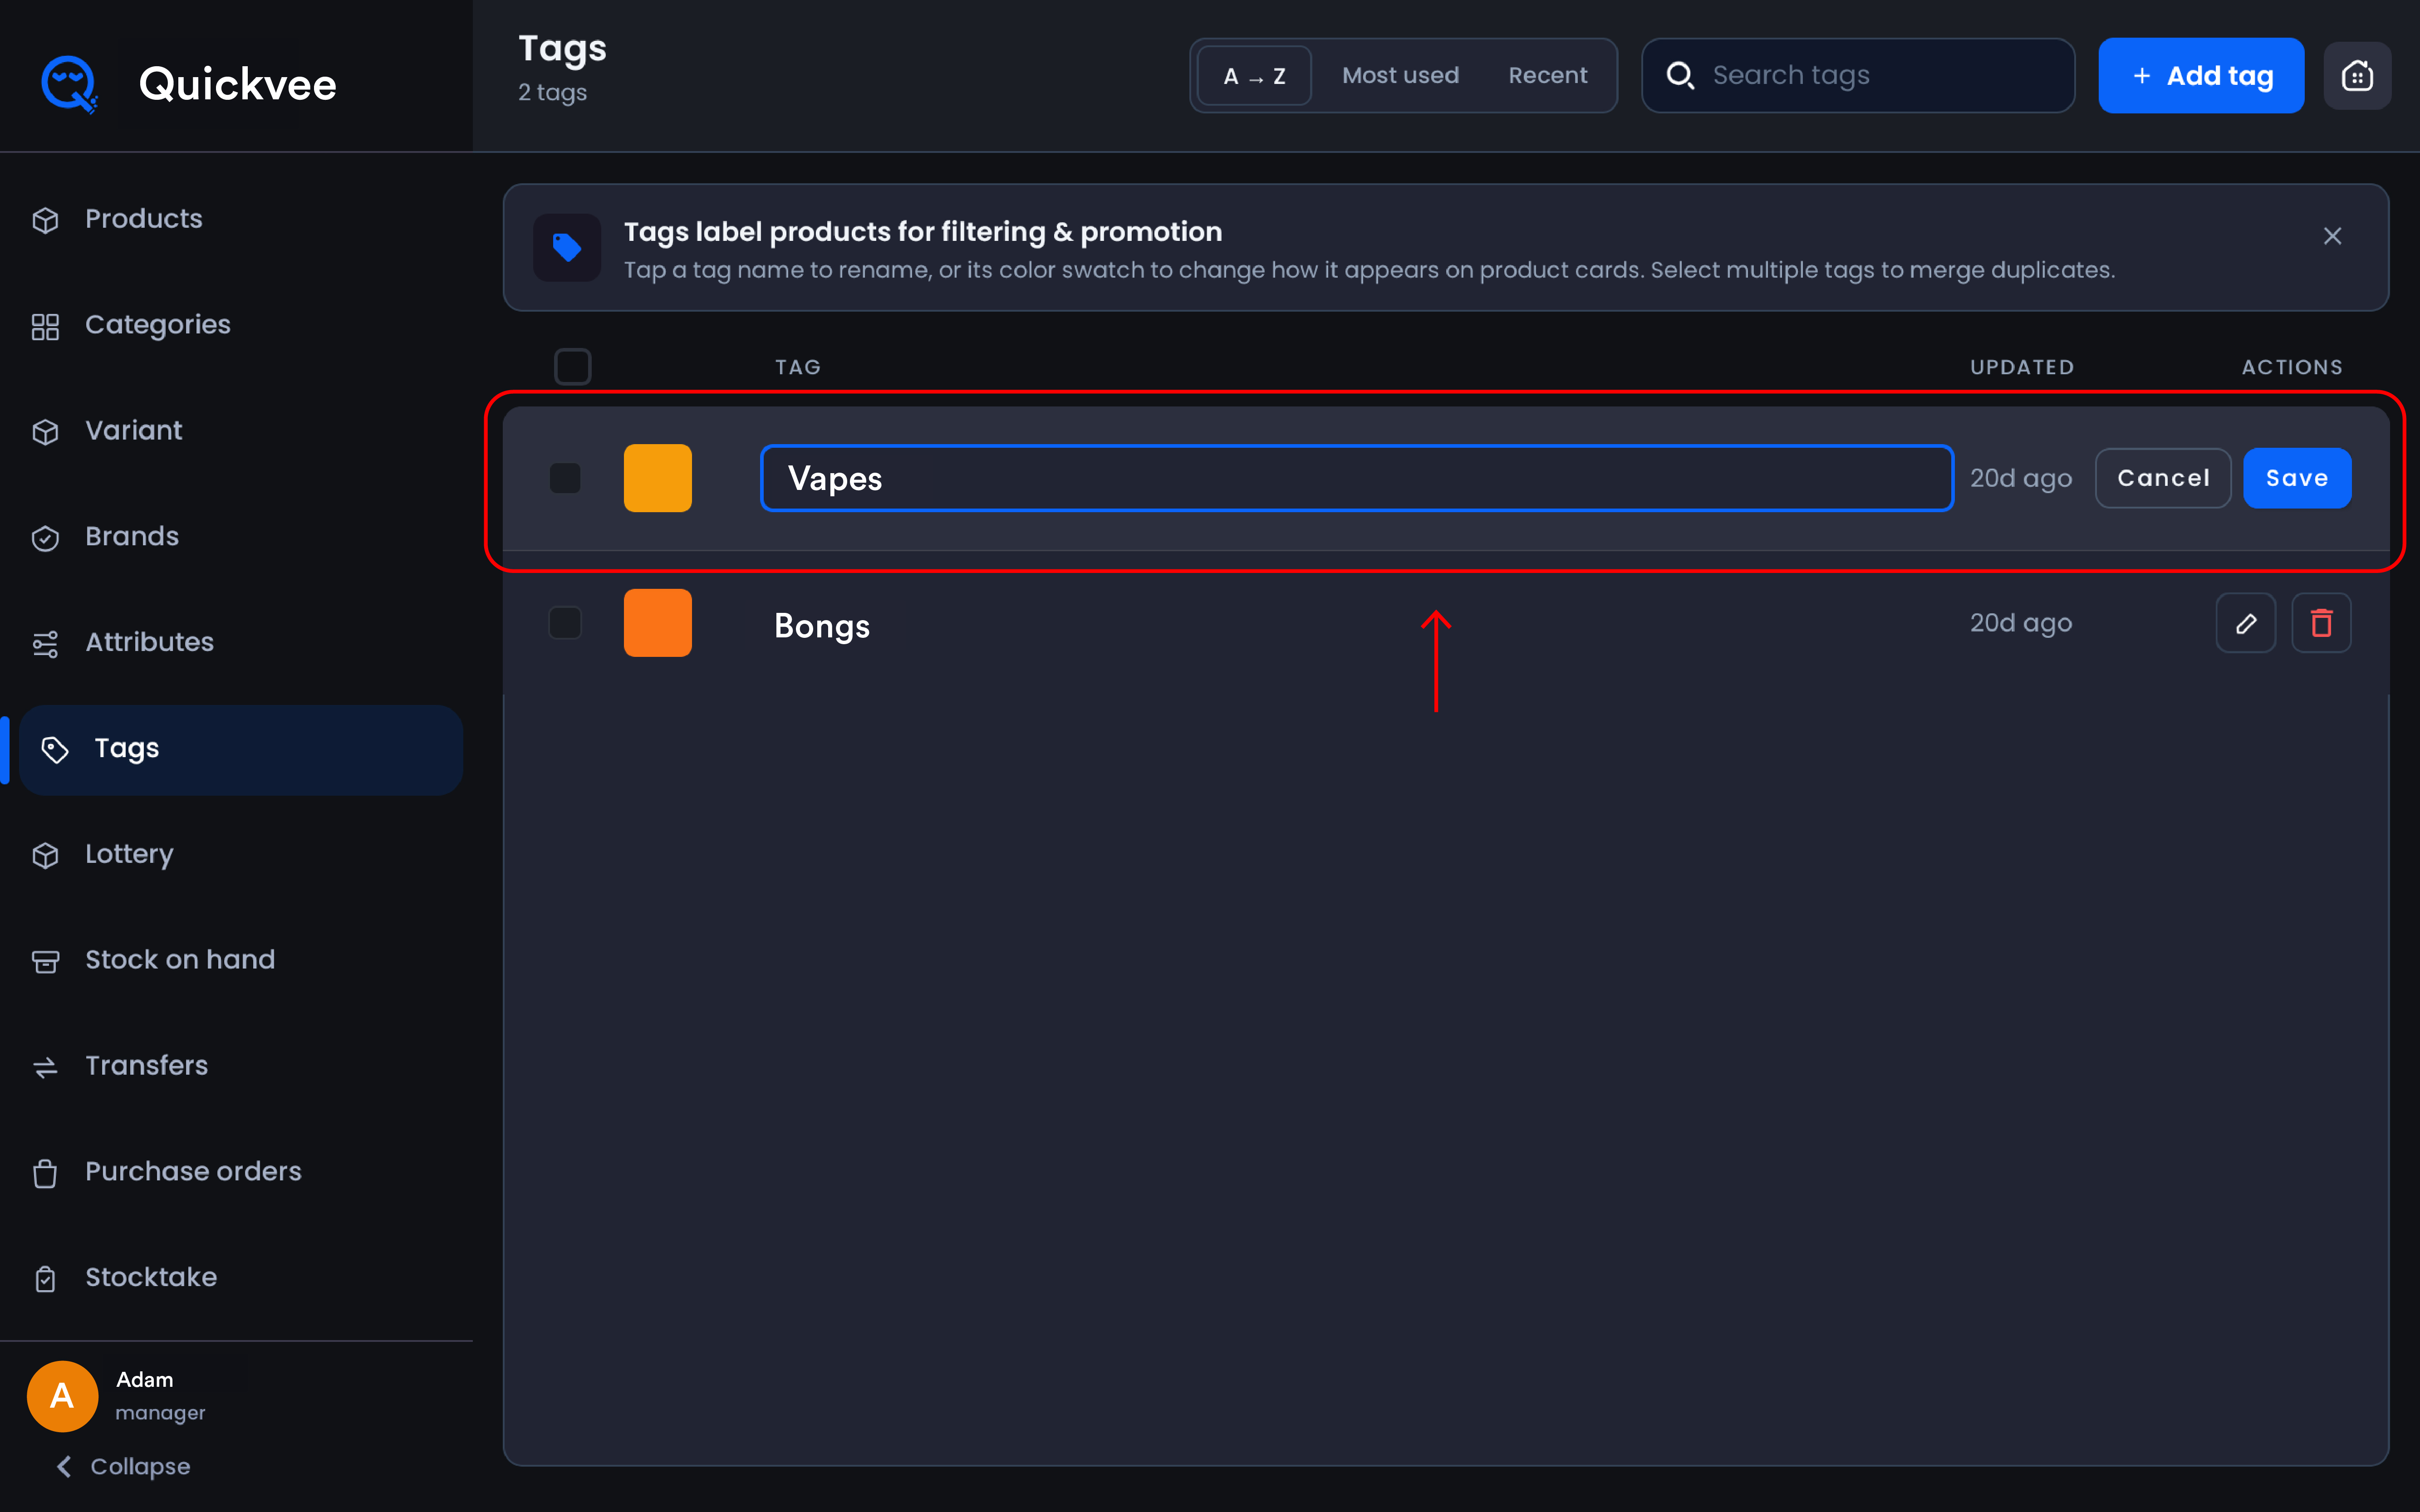Image resolution: width=2420 pixels, height=1512 pixels.
Task: Save the Vapes tag name
Action: pyautogui.click(x=2297, y=478)
